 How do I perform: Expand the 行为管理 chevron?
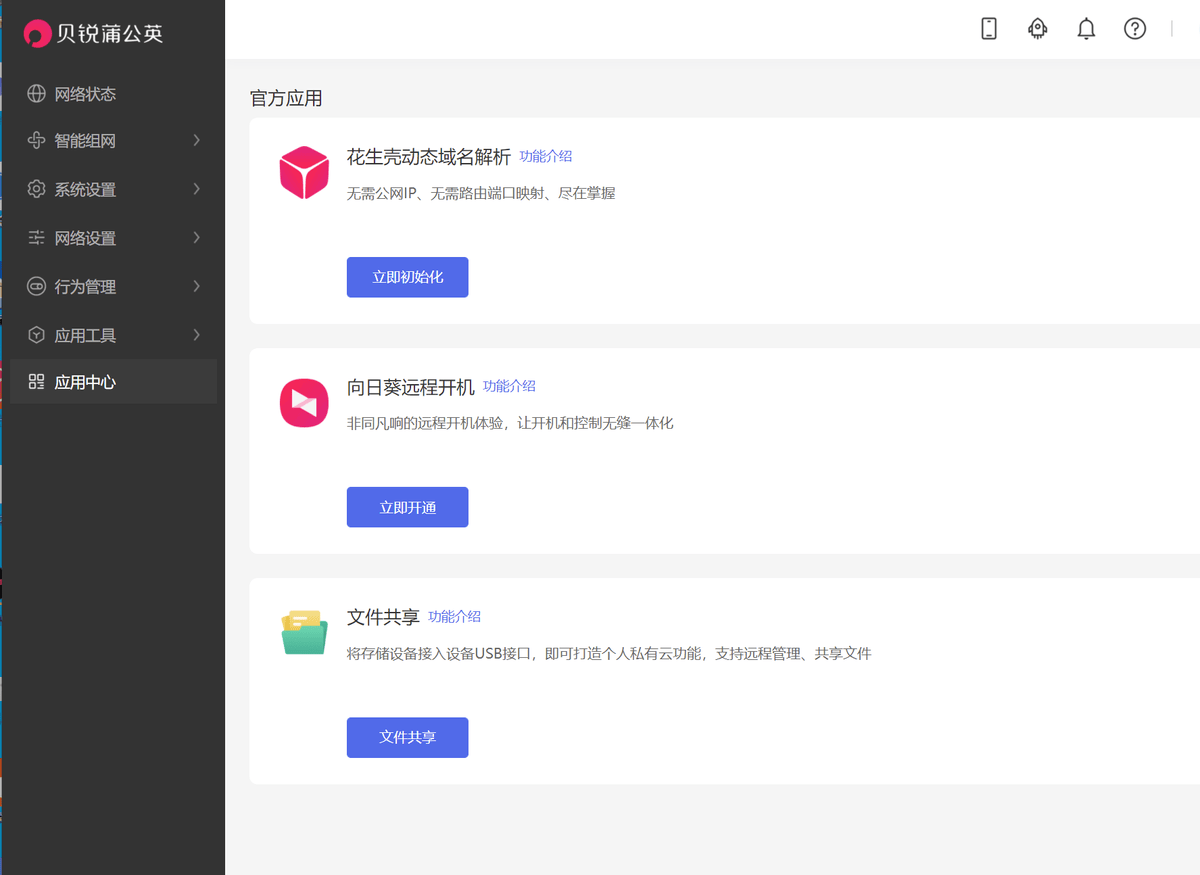point(196,286)
